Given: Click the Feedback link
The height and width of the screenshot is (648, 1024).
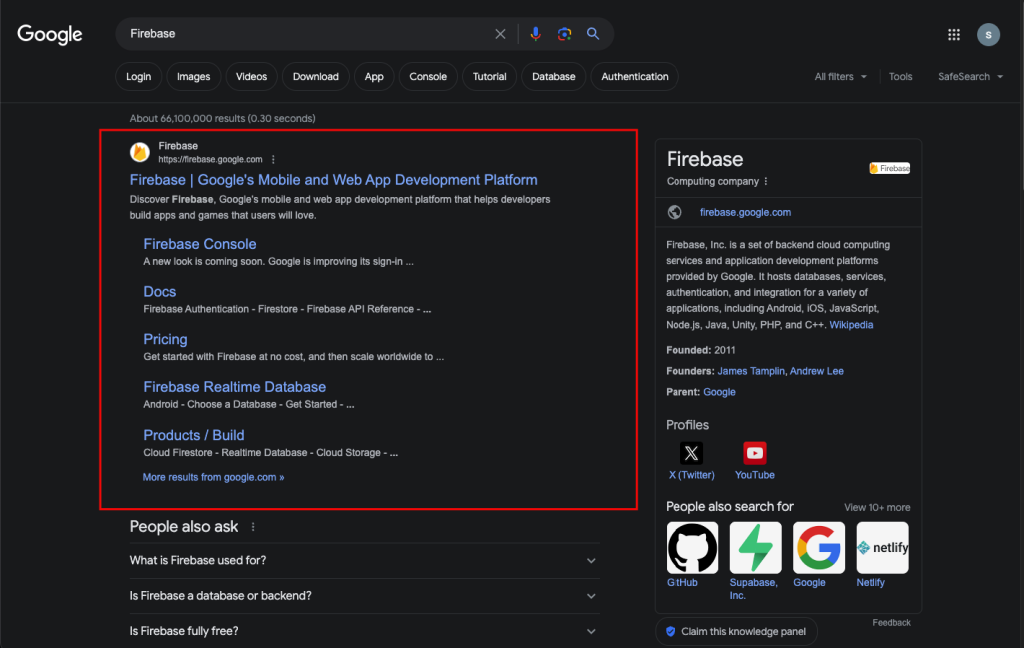Looking at the screenshot, I should pos(891,623).
